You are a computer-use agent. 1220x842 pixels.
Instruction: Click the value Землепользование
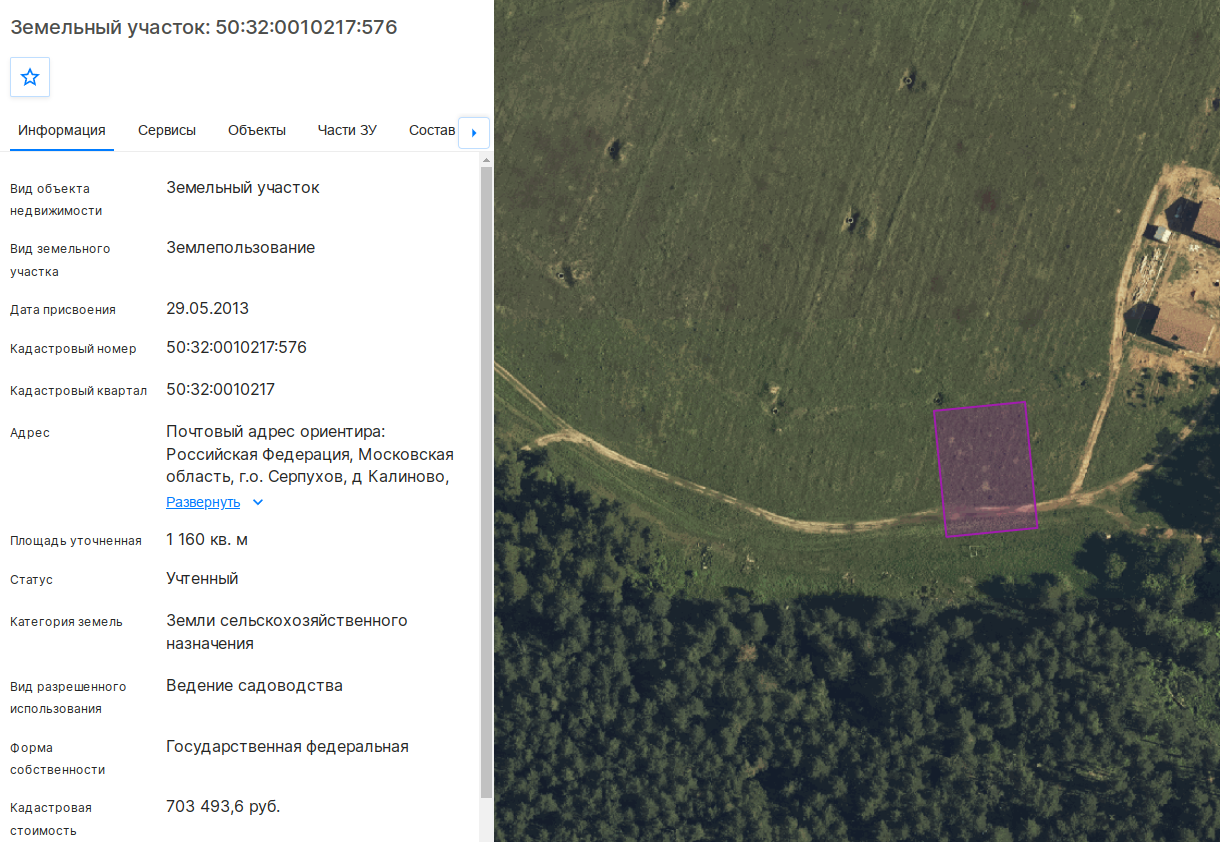[240, 247]
